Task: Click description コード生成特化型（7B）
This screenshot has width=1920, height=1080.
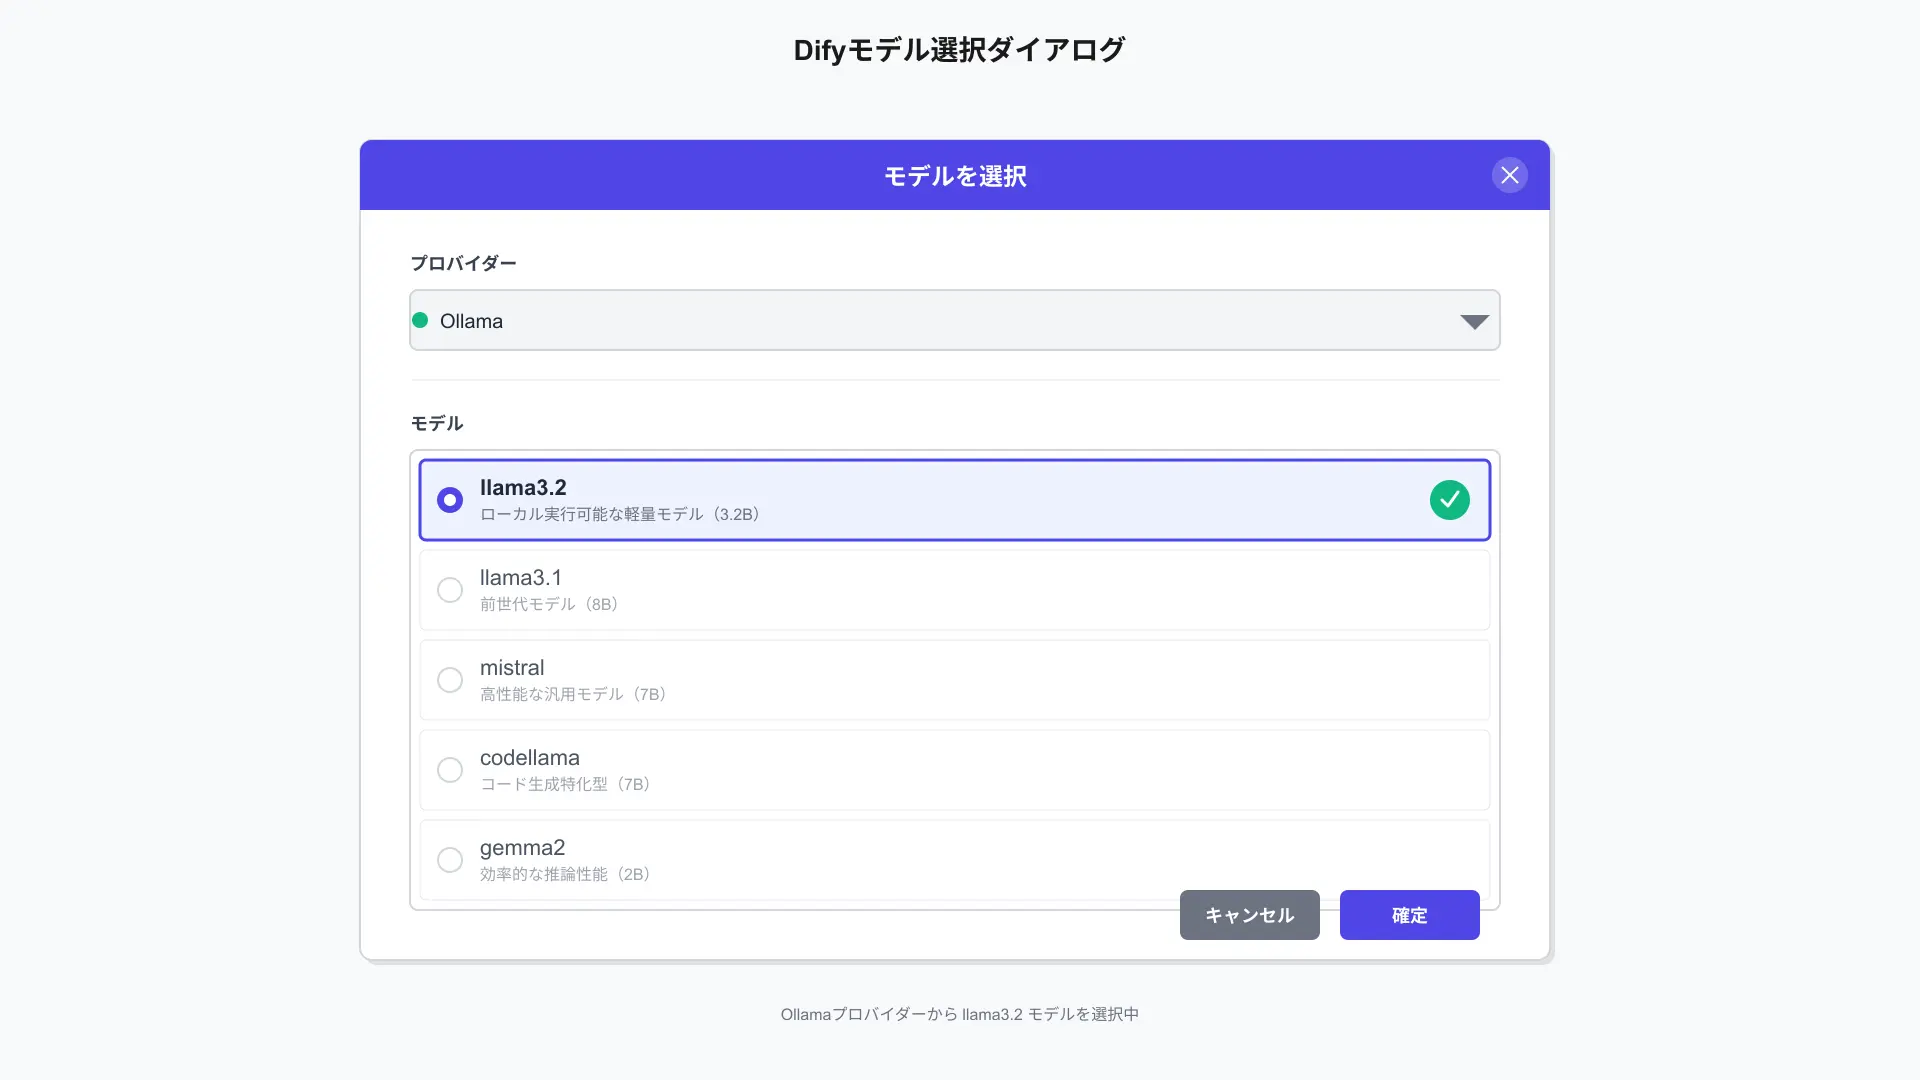Action: 567,784
